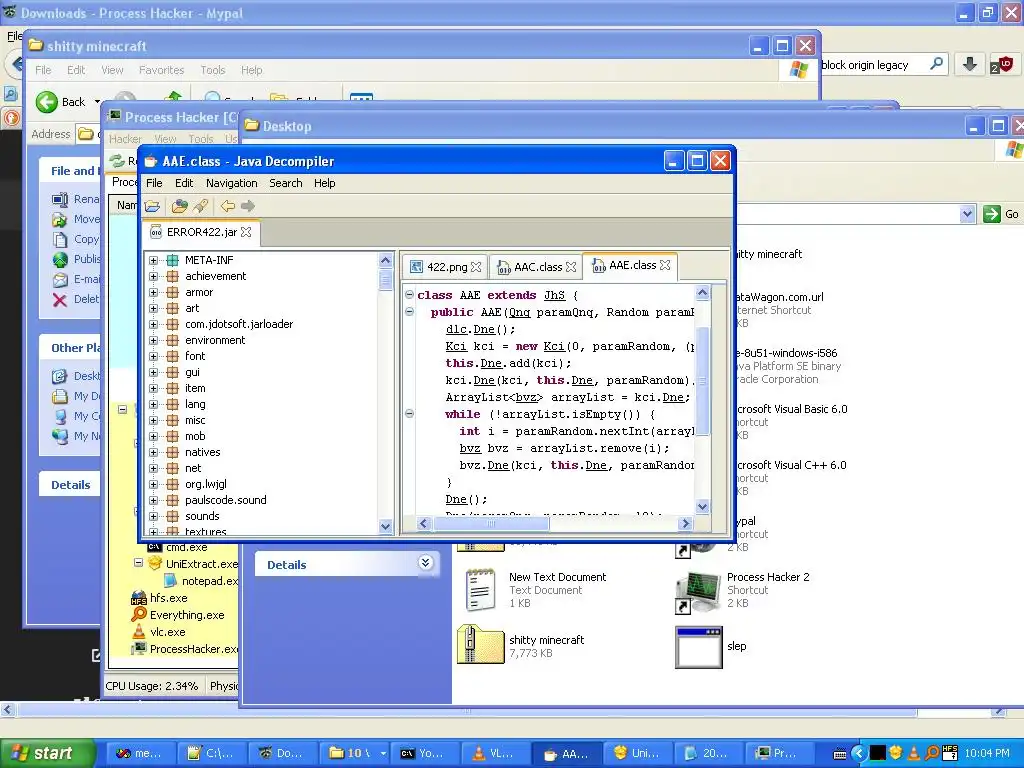Viewport: 1024px width, 768px height.
Task: Open the address bar dropdown in Desktop window
Action: (967, 214)
